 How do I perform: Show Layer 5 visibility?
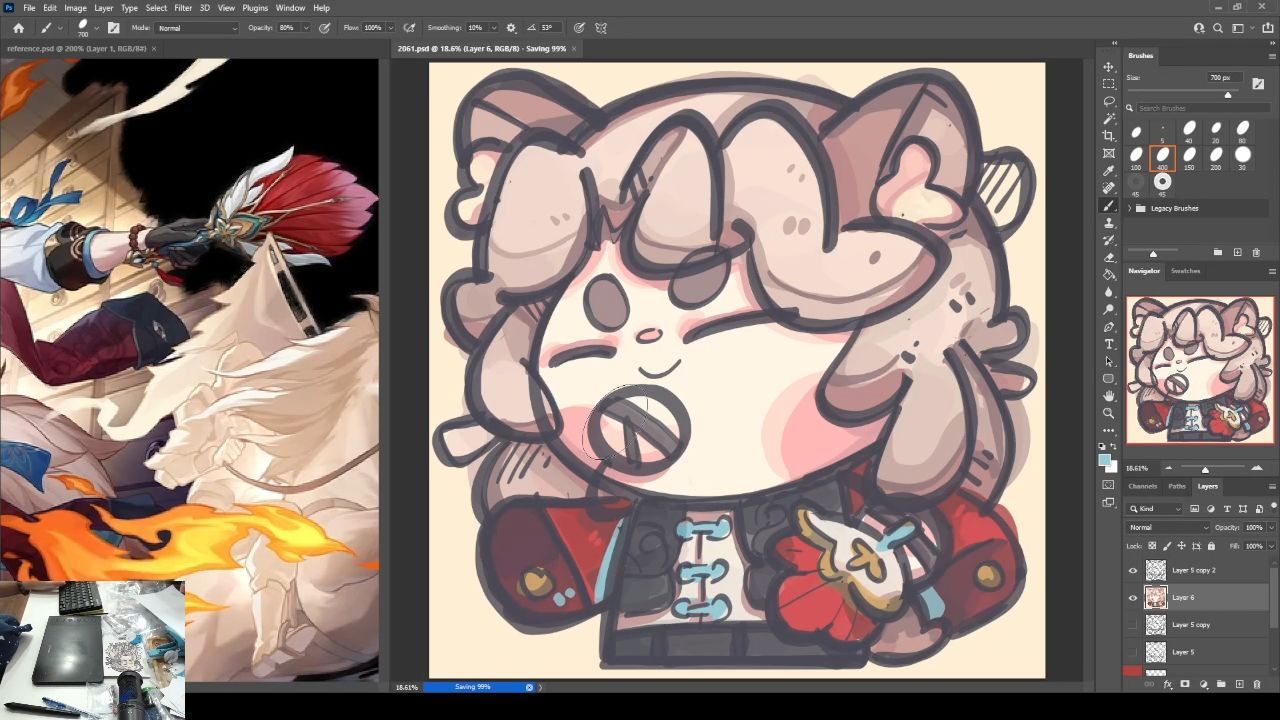pyautogui.click(x=1133, y=652)
